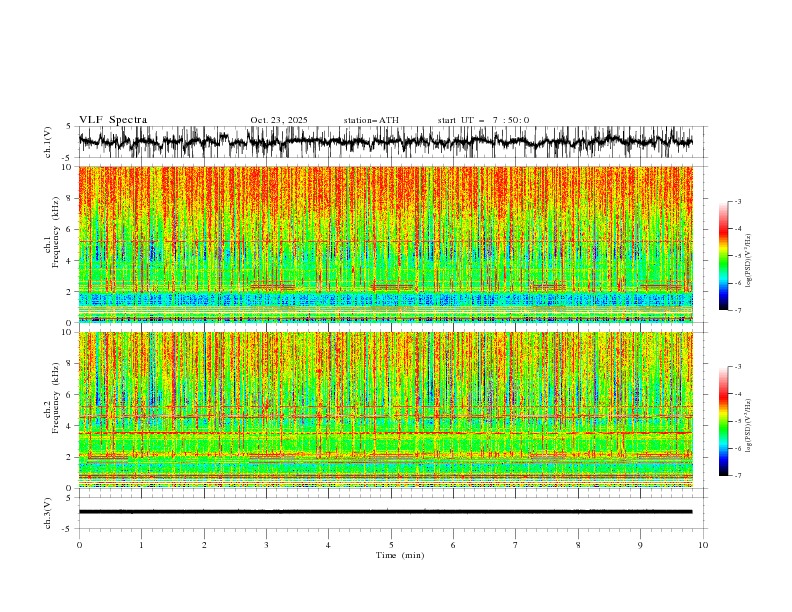Screen dimensions: 792x612
Task: Click the "ch.3(V)" waveform axis label
Action: pyautogui.click(x=48, y=513)
